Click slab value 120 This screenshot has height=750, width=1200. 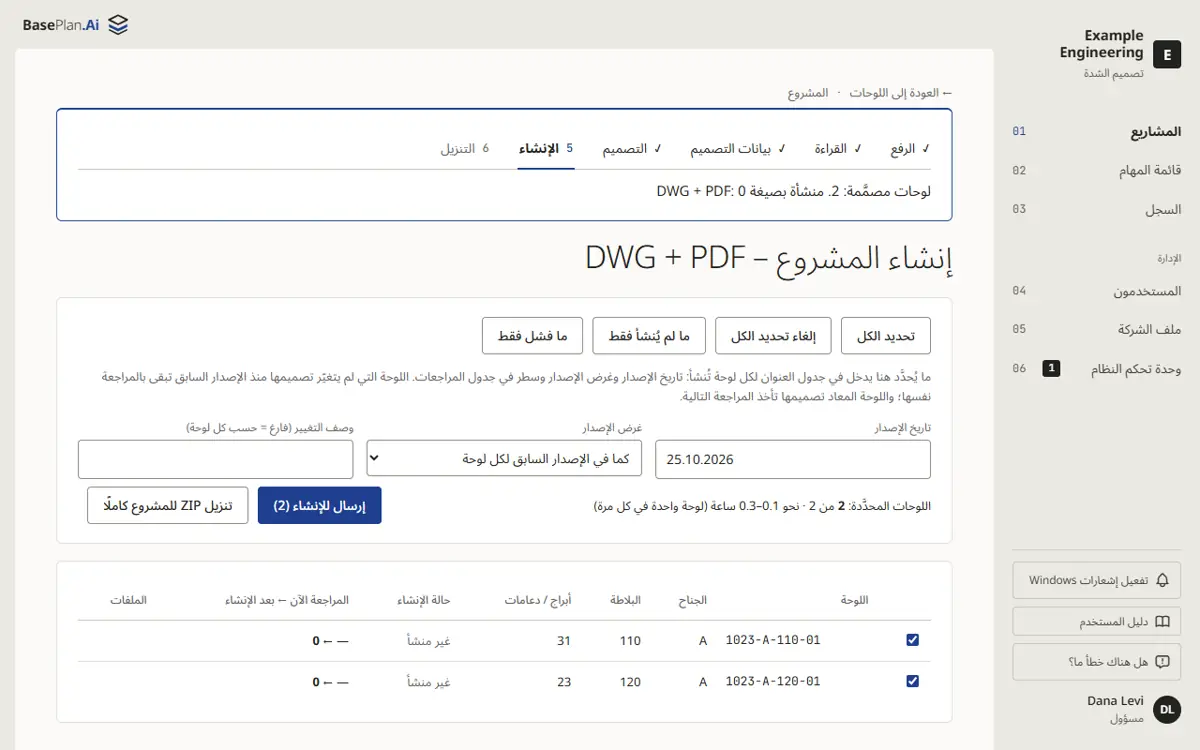(x=630, y=681)
